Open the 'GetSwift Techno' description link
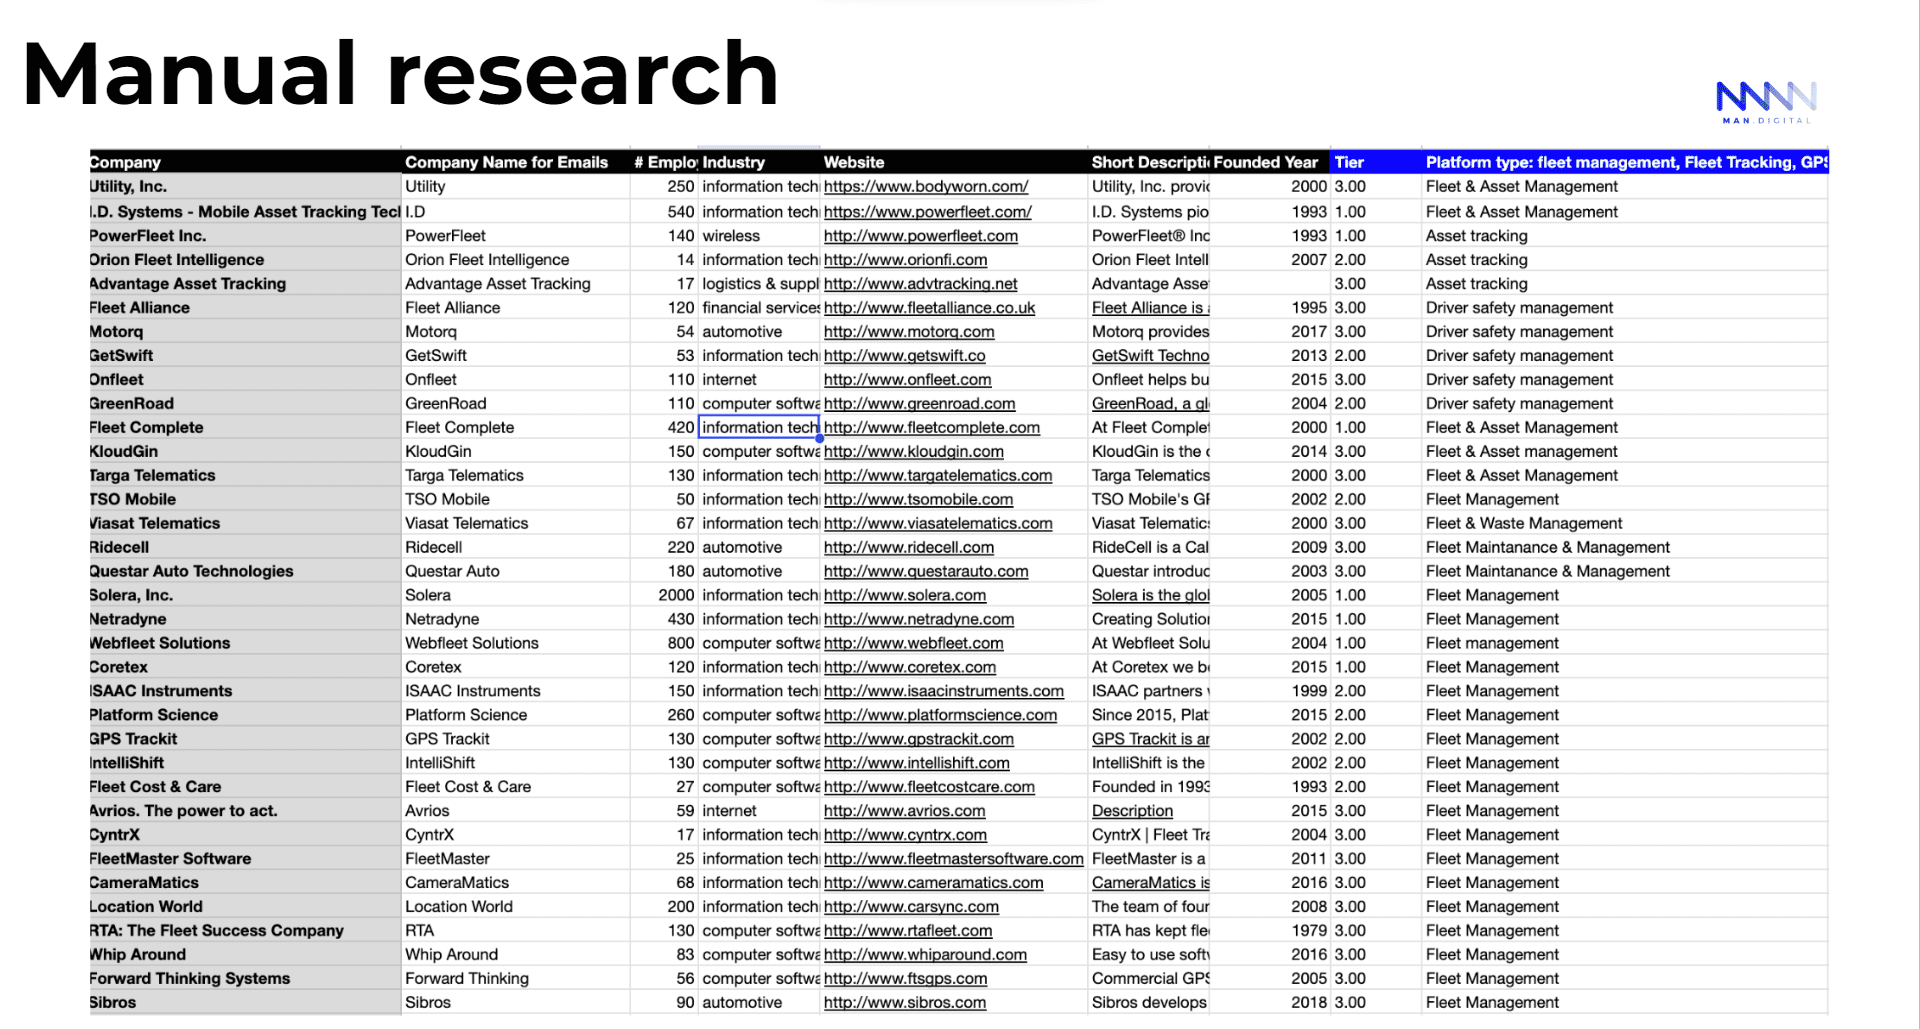 pyautogui.click(x=1150, y=356)
